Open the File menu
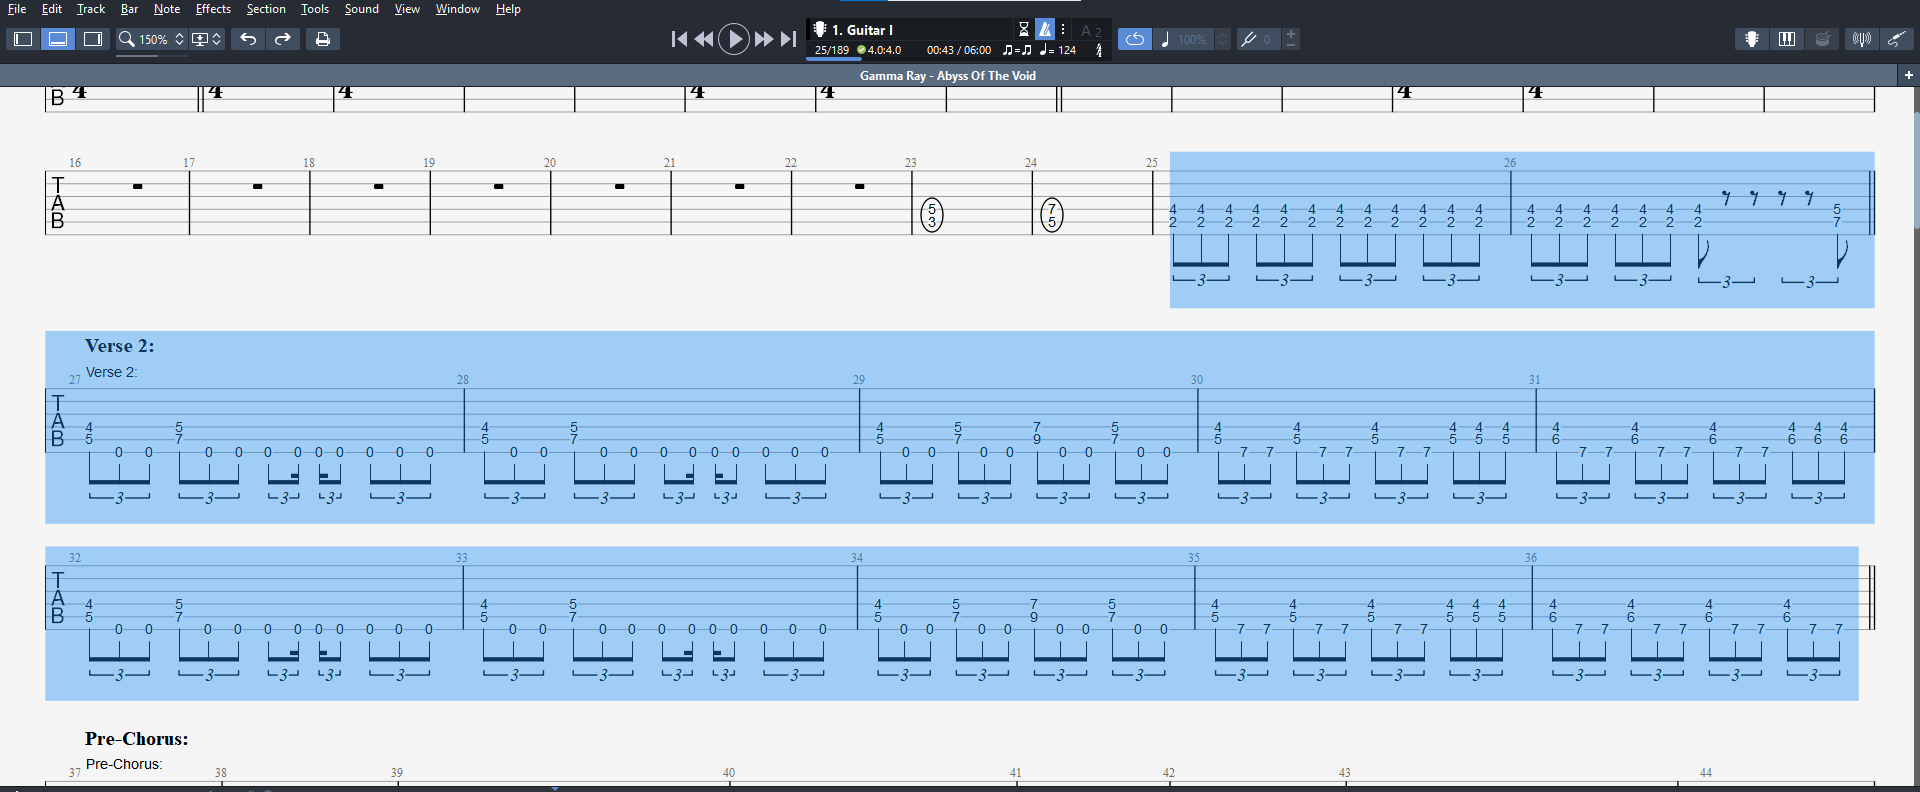The image size is (1920, 792). [x=17, y=9]
